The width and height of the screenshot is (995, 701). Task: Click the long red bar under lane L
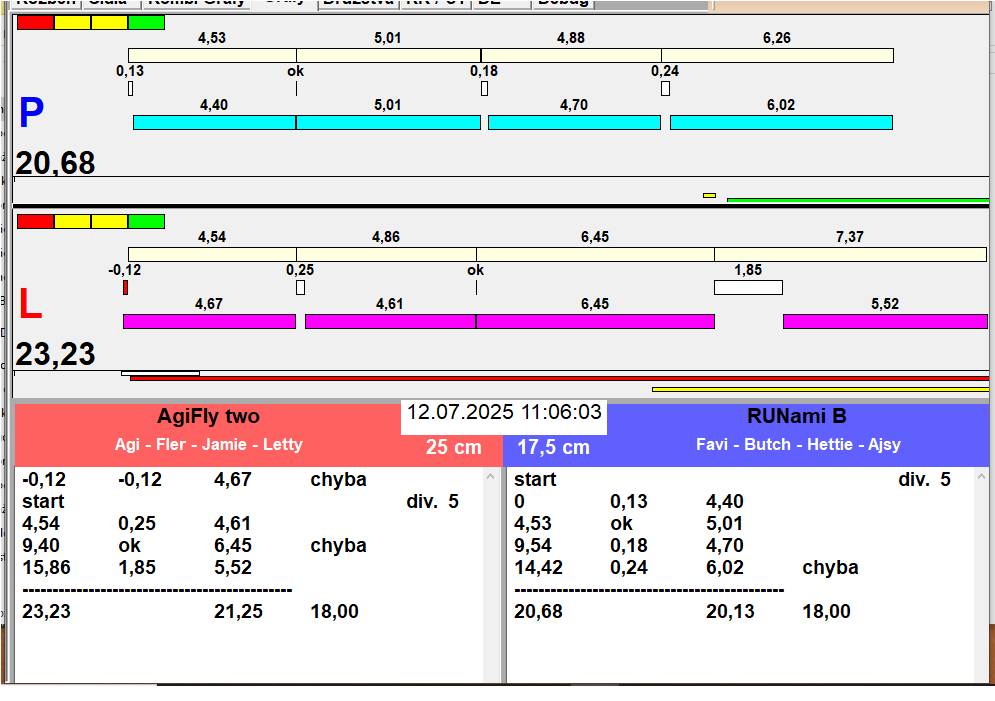(x=559, y=378)
